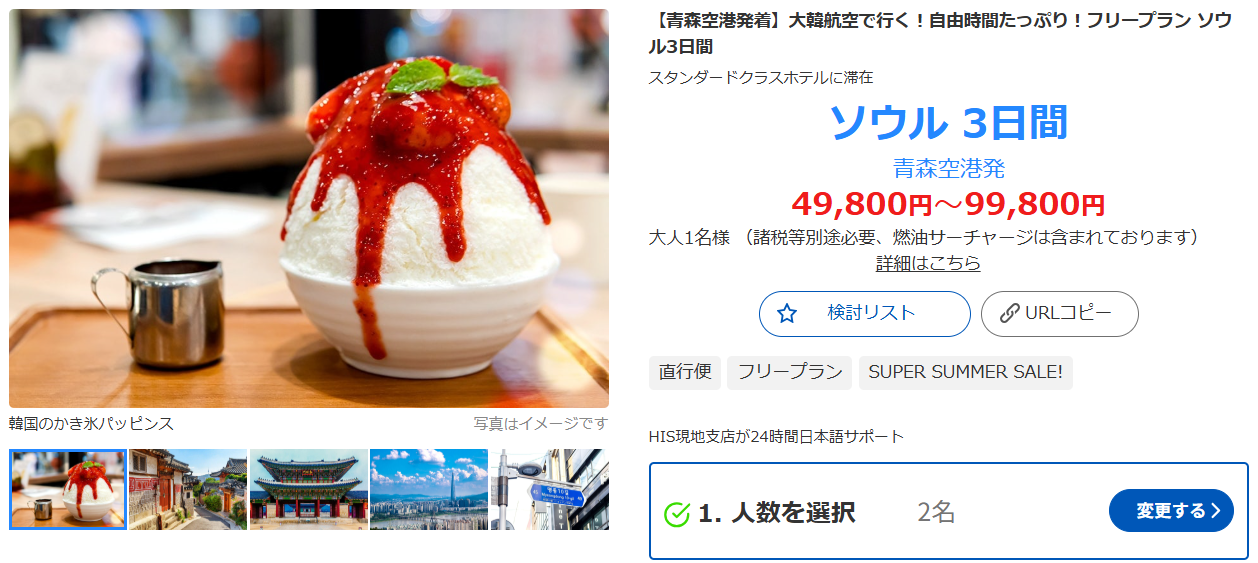Click the link chain icon for URLコピー
Image resolution: width=1258 pixels, height=563 pixels.
1009,314
